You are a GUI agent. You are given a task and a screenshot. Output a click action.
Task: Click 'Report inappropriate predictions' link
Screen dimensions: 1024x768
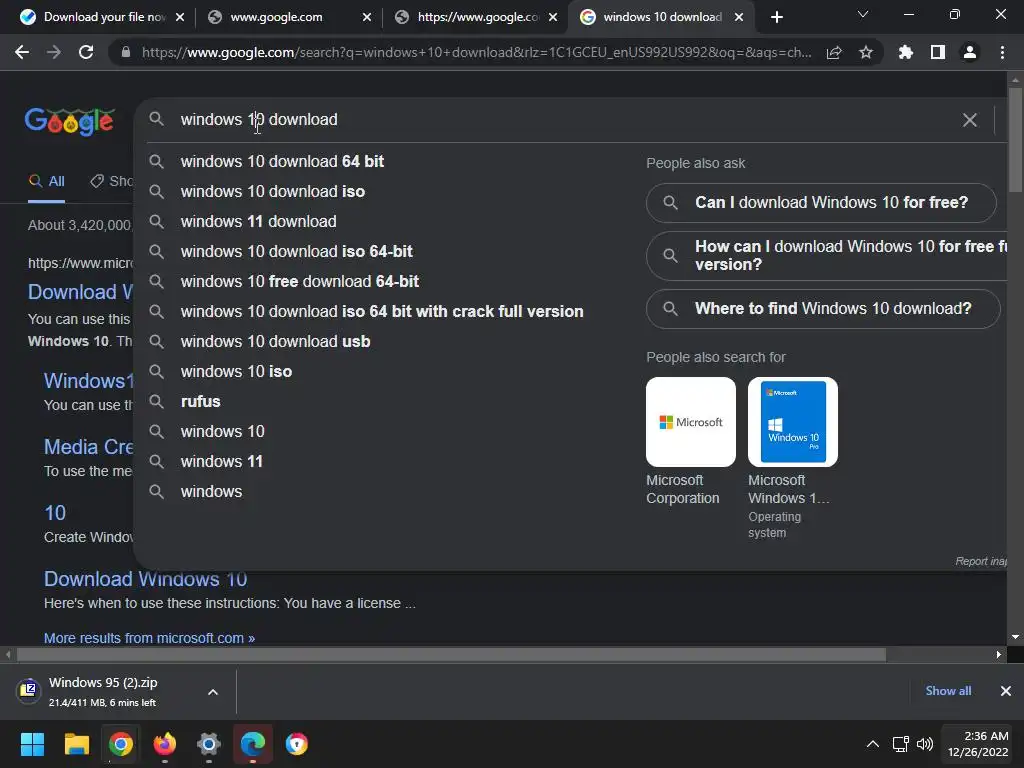coord(981,561)
